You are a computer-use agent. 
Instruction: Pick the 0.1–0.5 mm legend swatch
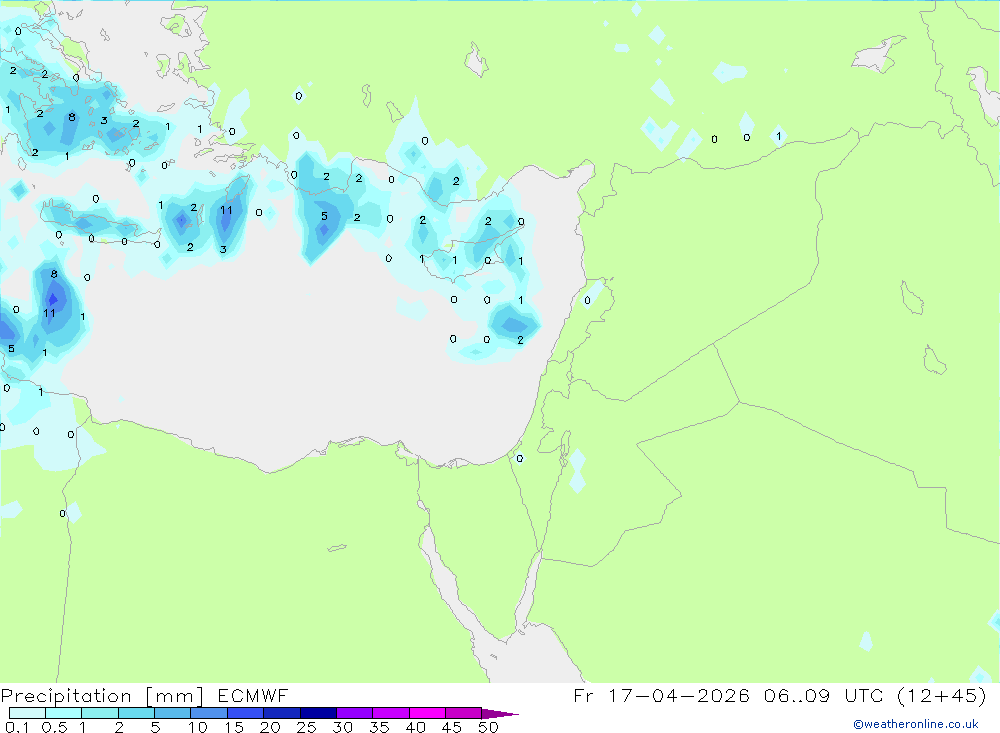[27, 713]
